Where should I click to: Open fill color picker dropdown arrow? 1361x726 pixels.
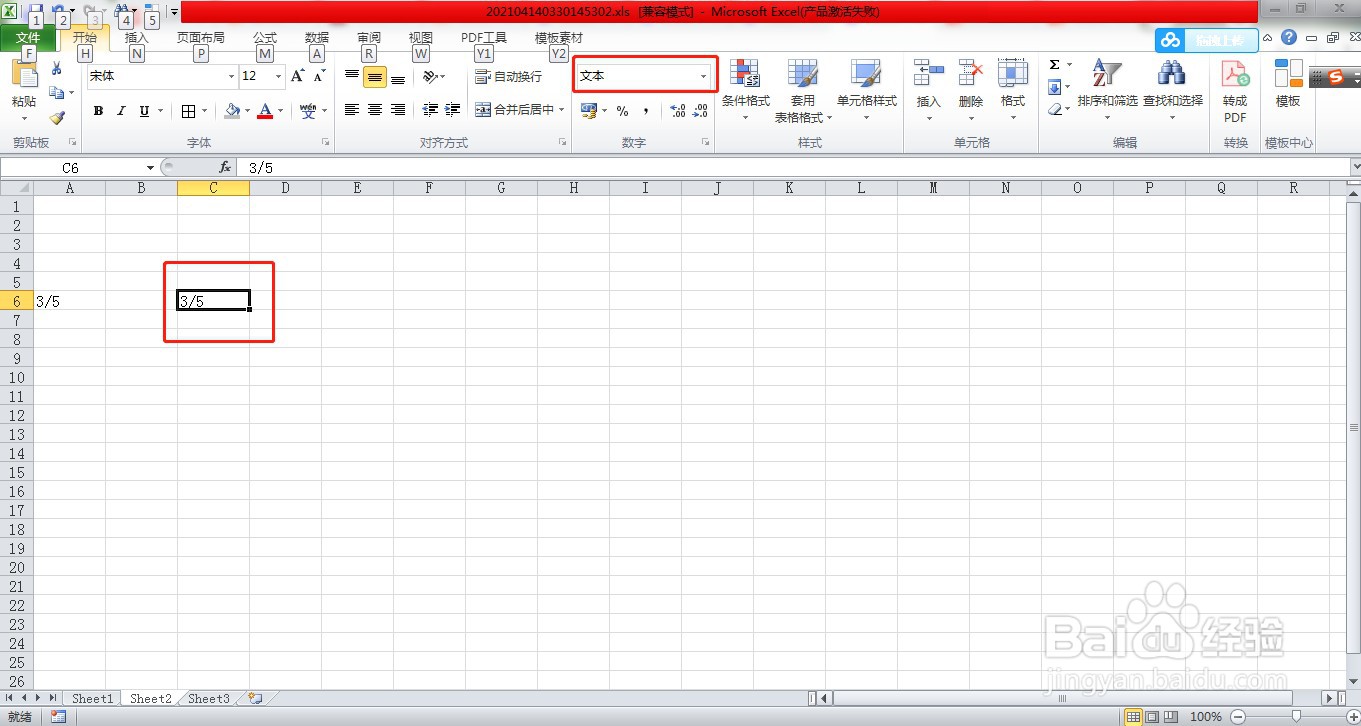(248, 111)
